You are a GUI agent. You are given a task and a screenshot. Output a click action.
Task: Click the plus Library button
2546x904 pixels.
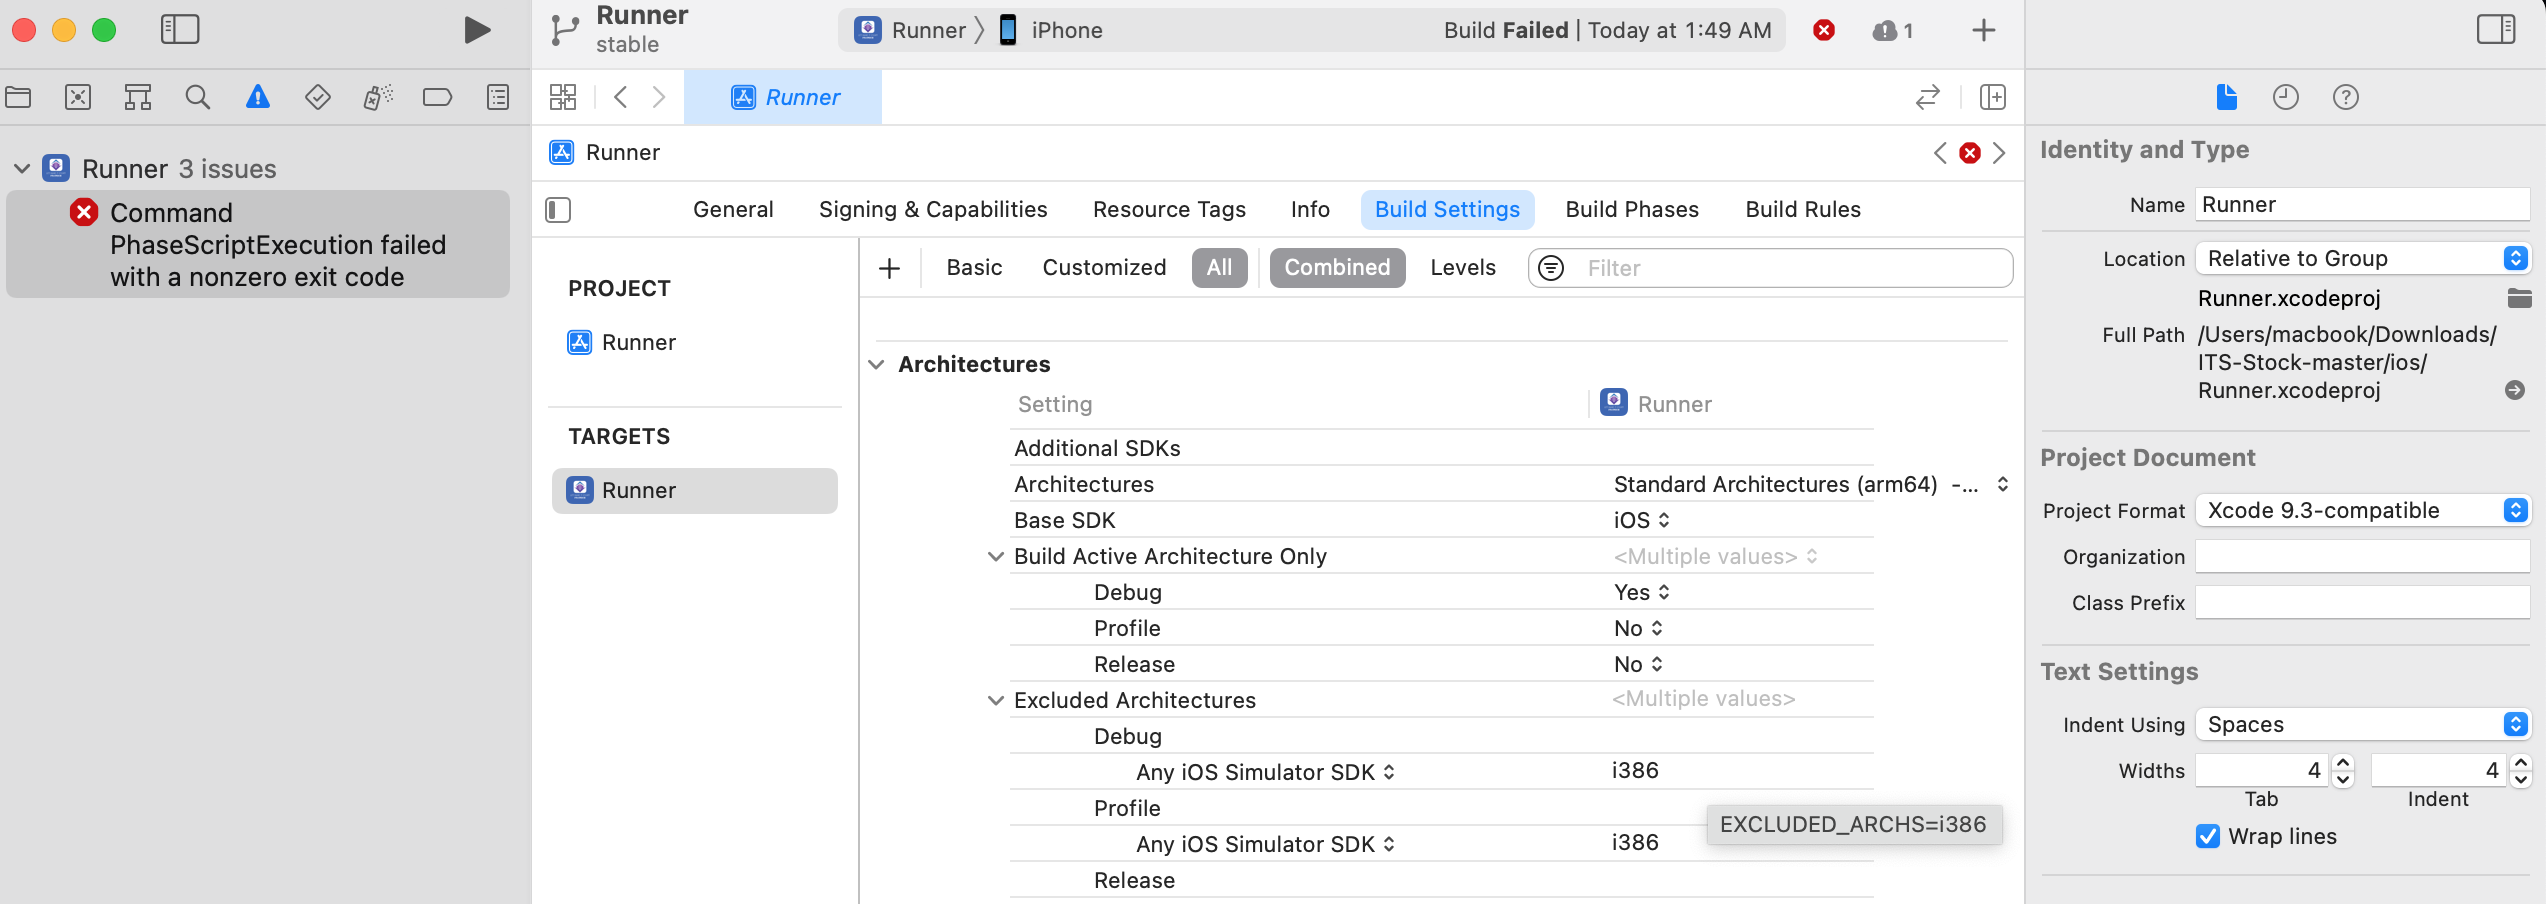pos(1984,30)
